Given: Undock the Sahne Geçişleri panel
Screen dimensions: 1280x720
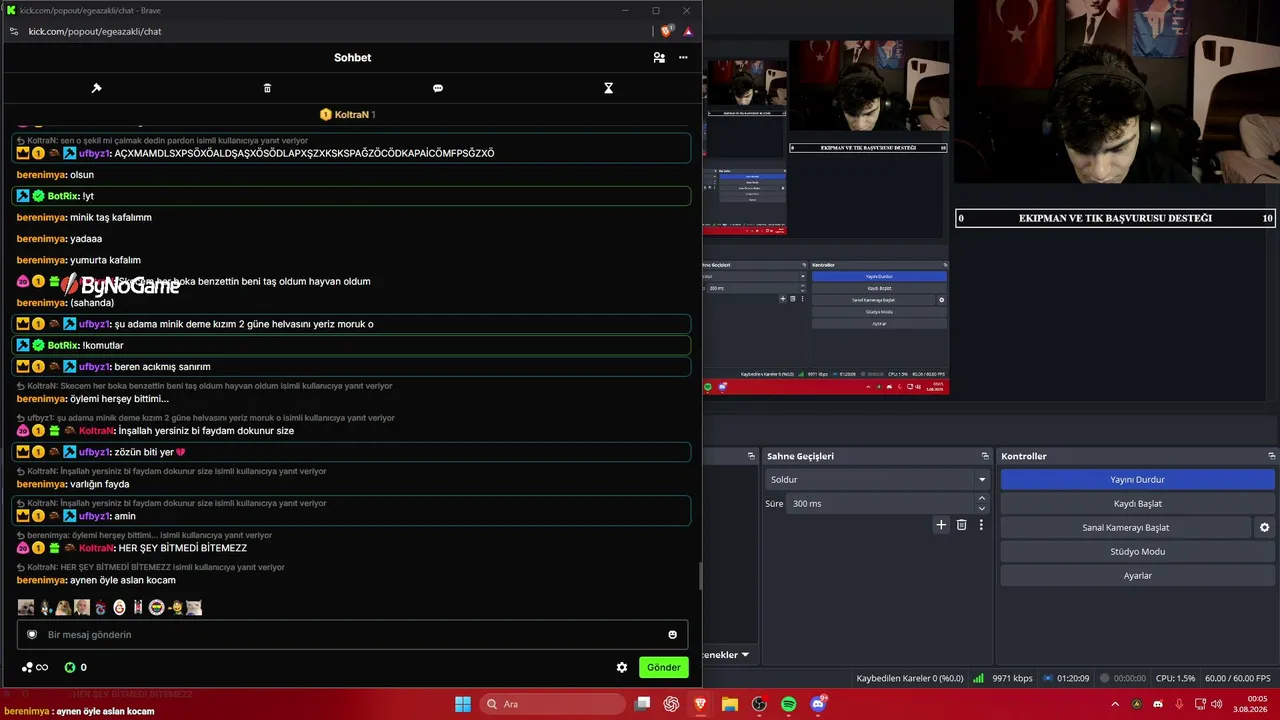Looking at the screenshot, I should (x=985, y=456).
